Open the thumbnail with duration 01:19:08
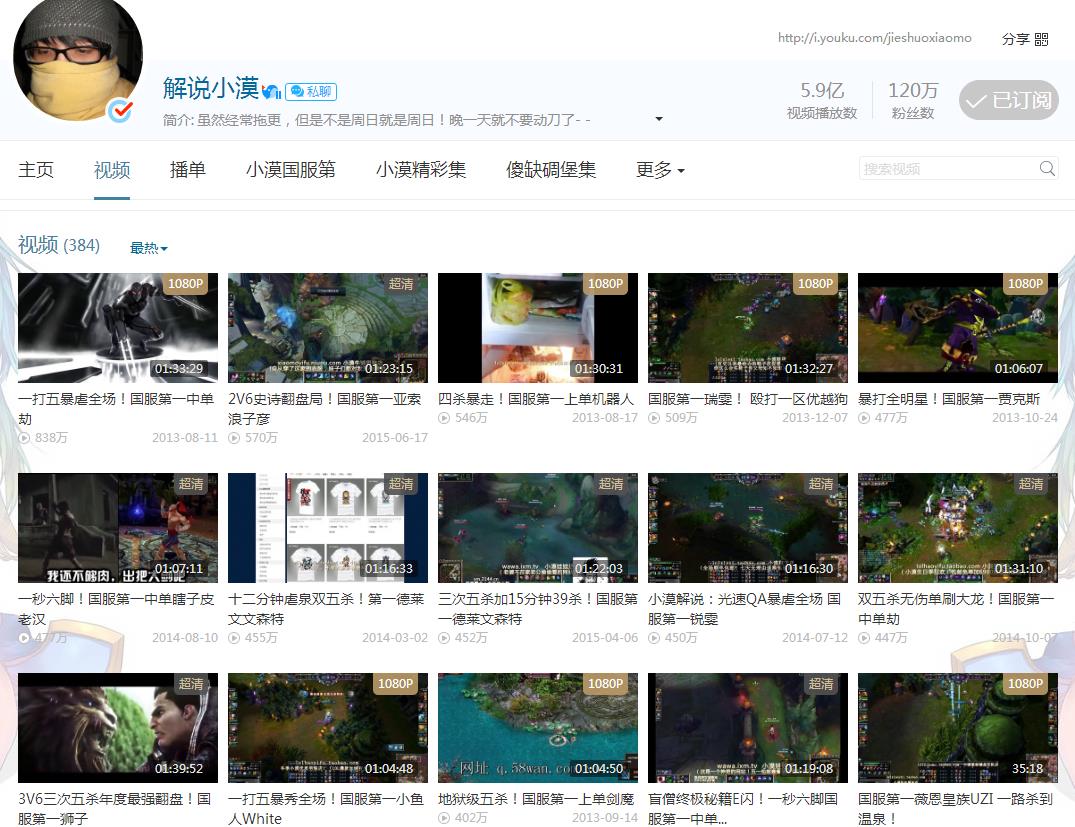This screenshot has height=827, width=1075. click(x=748, y=728)
